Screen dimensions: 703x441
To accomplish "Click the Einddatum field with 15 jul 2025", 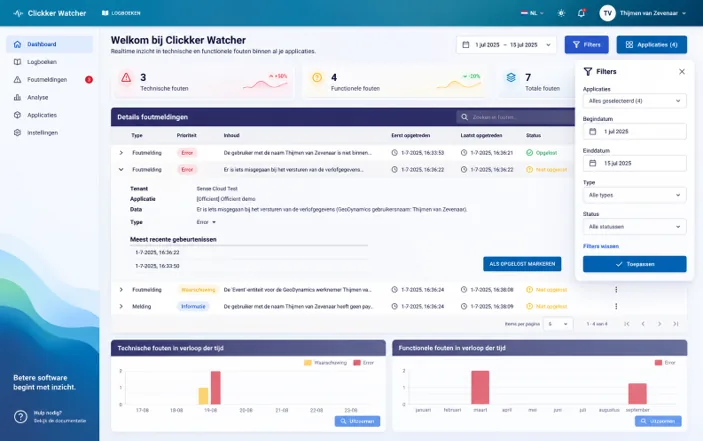I will [x=634, y=164].
